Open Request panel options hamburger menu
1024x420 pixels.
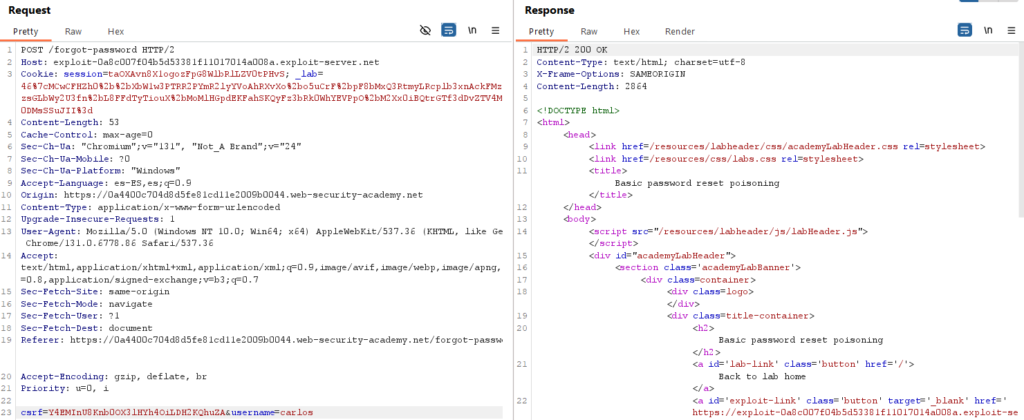pyautogui.click(x=496, y=30)
